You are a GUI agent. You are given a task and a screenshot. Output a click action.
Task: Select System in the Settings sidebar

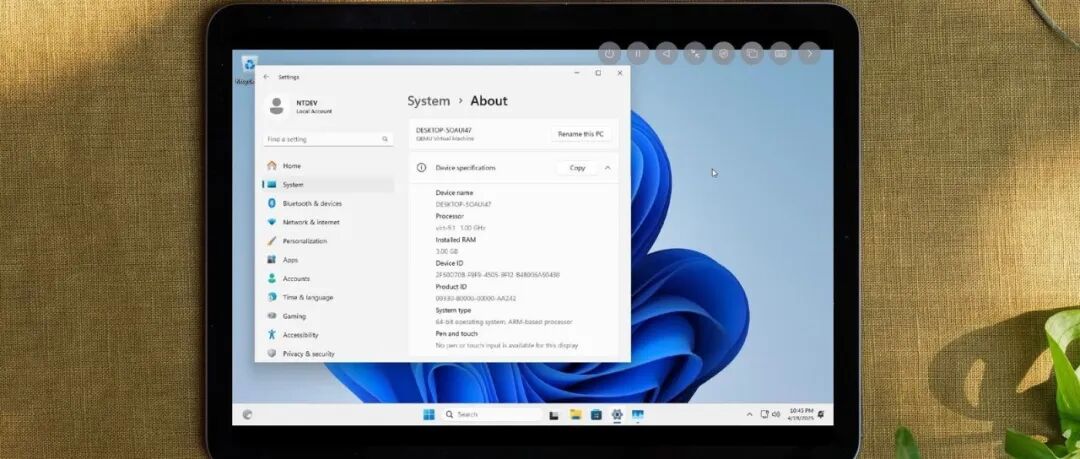point(329,185)
